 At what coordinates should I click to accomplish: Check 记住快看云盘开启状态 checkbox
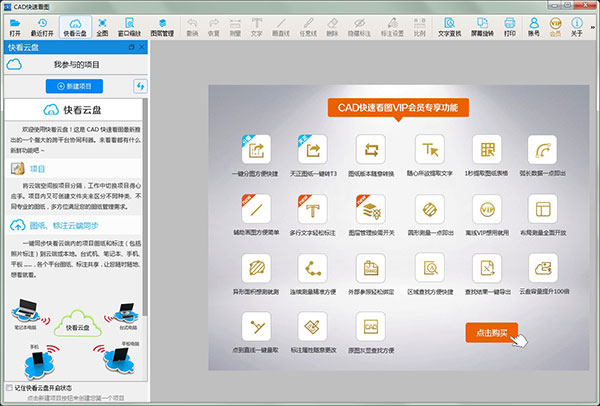pyautogui.click(x=9, y=387)
